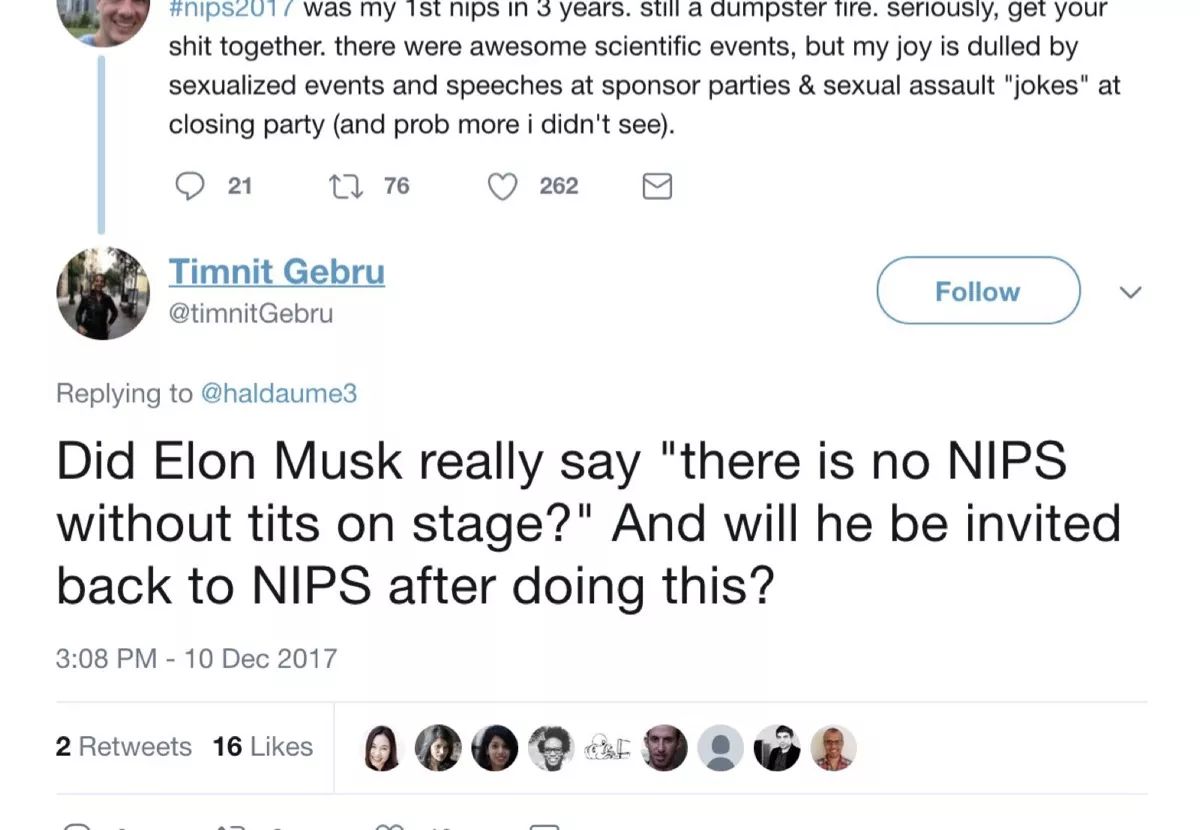This screenshot has width=1200, height=830.
Task: Open Timnit Gebru's profile name link
Action: tap(276, 272)
